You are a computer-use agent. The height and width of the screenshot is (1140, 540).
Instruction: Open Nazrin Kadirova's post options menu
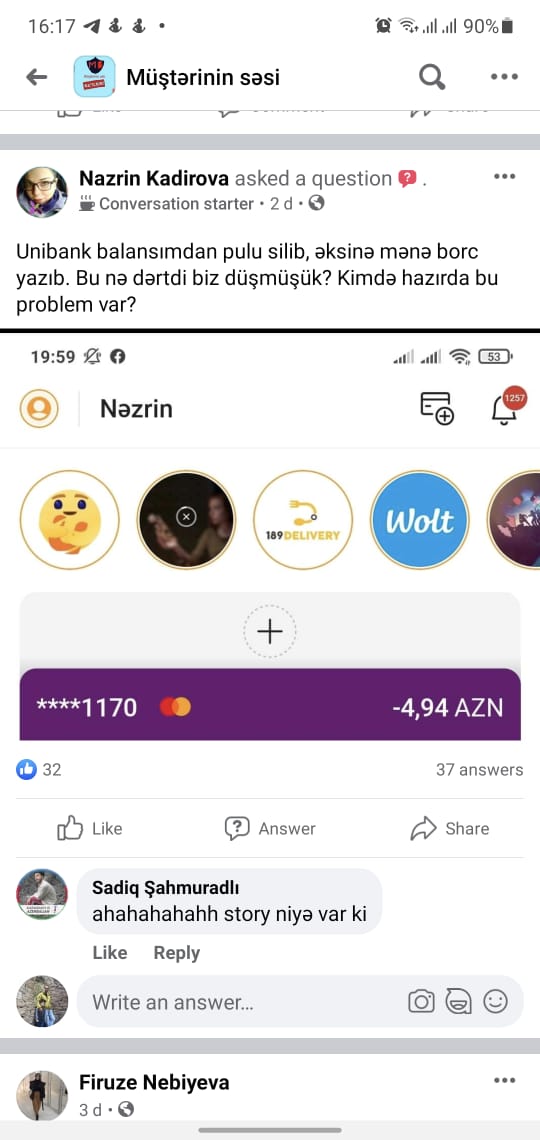(504, 177)
